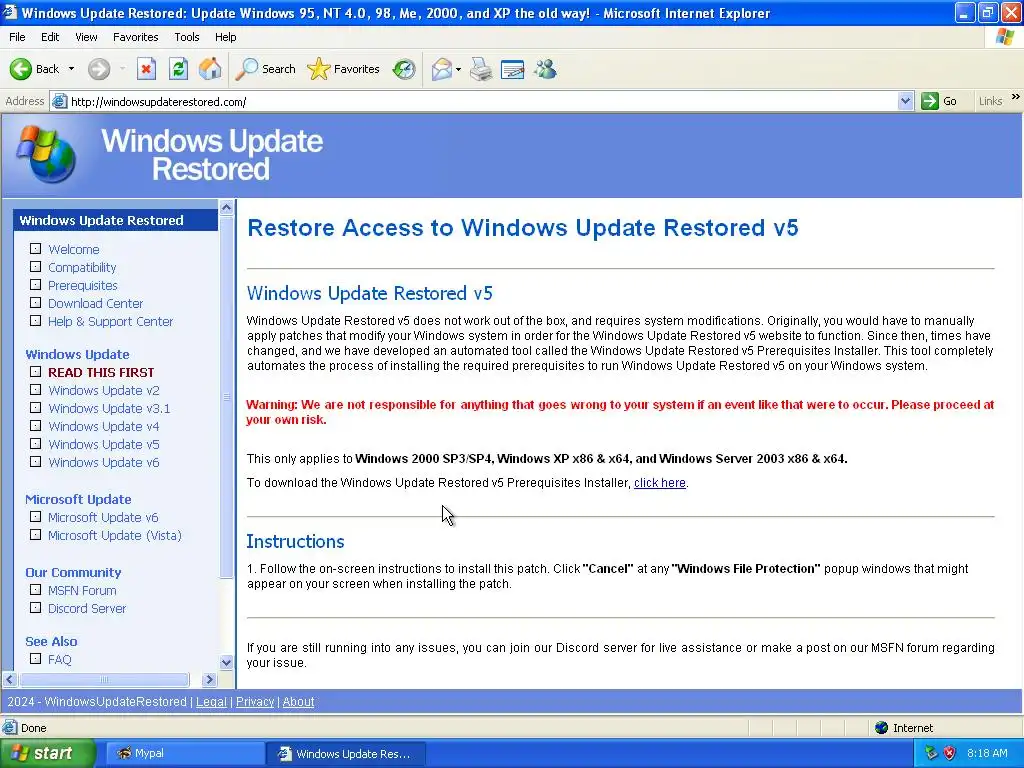Image resolution: width=1024 pixels, height=768 pixels.
Task: Click the sidebar vertical scrollbar thumb
Action: [x=227, y=397]
